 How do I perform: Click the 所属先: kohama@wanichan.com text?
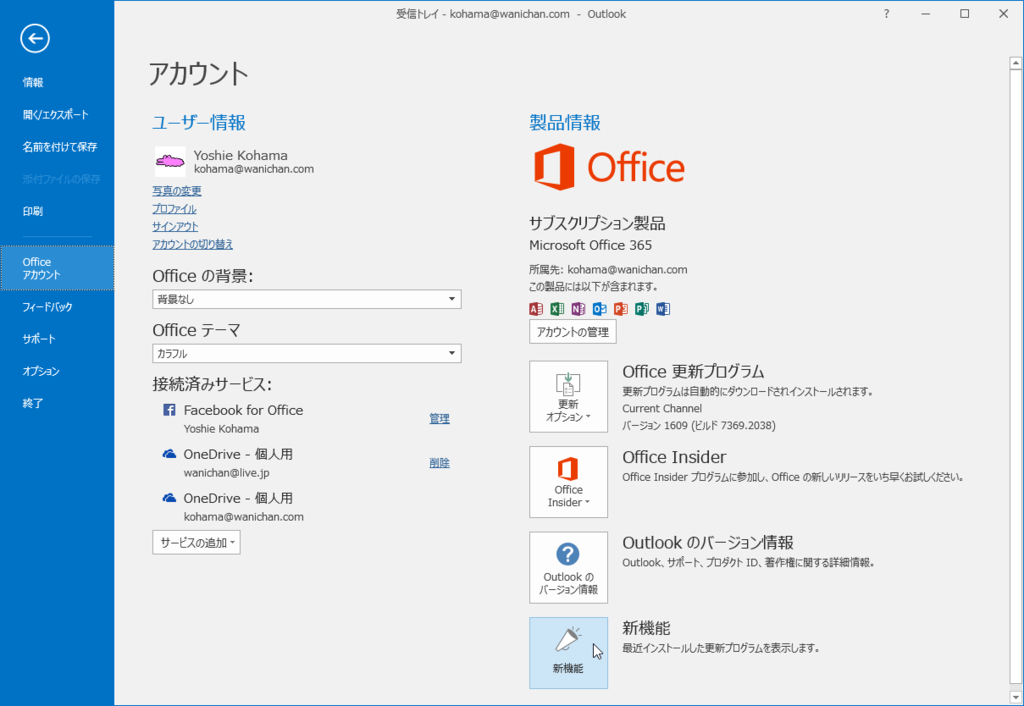tap(608, 270)
